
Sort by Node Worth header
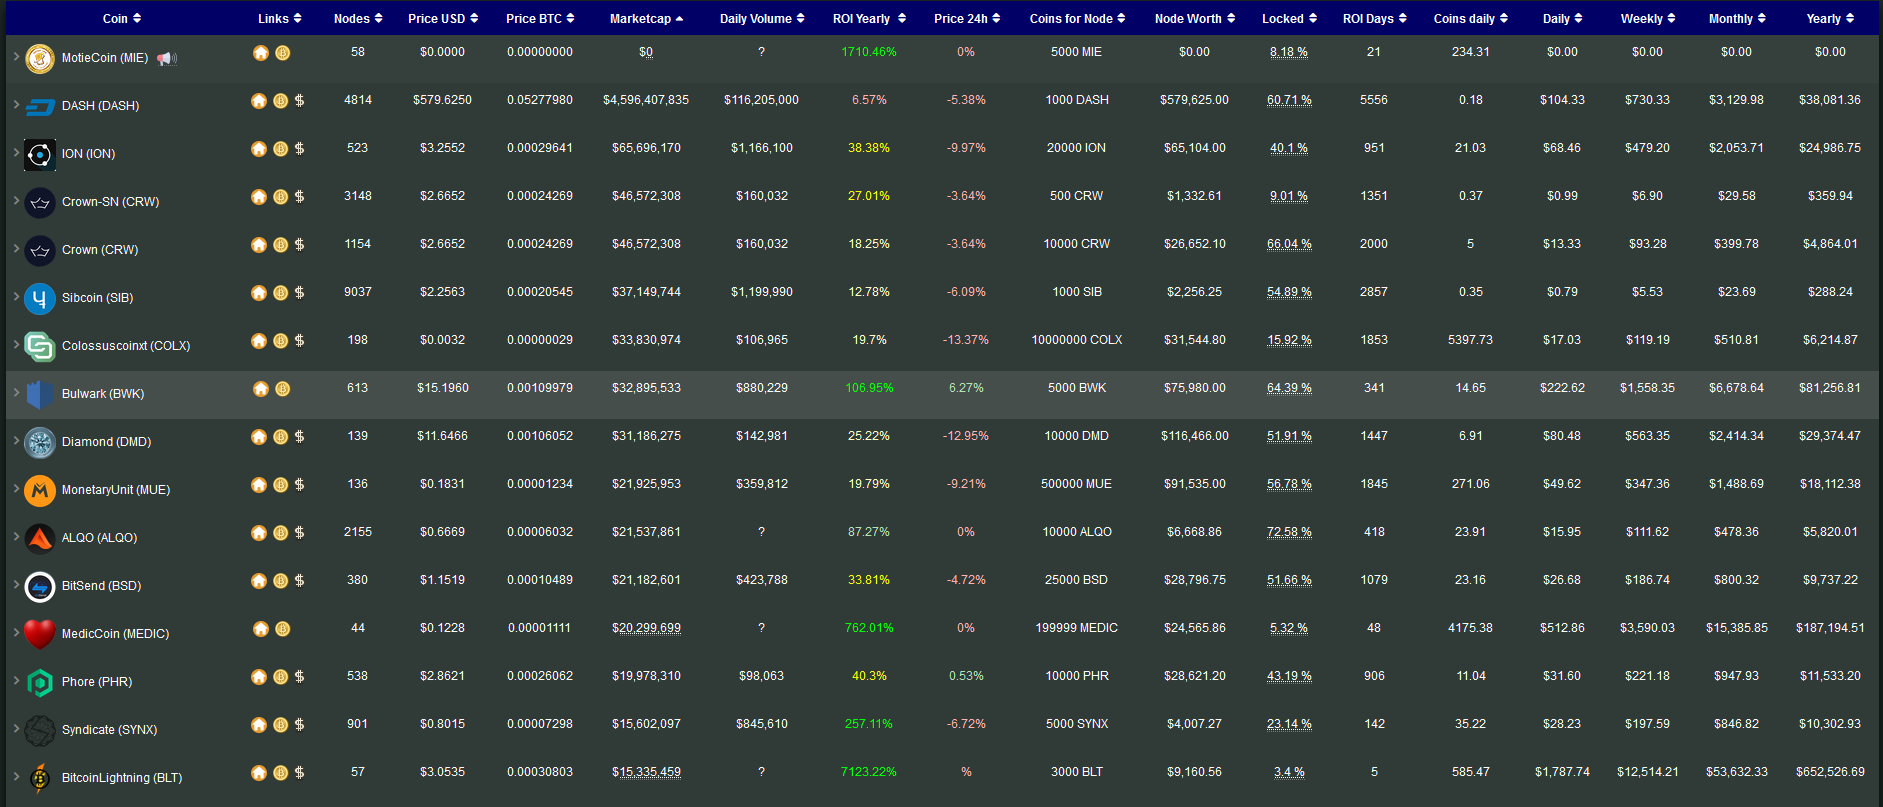1195,18
